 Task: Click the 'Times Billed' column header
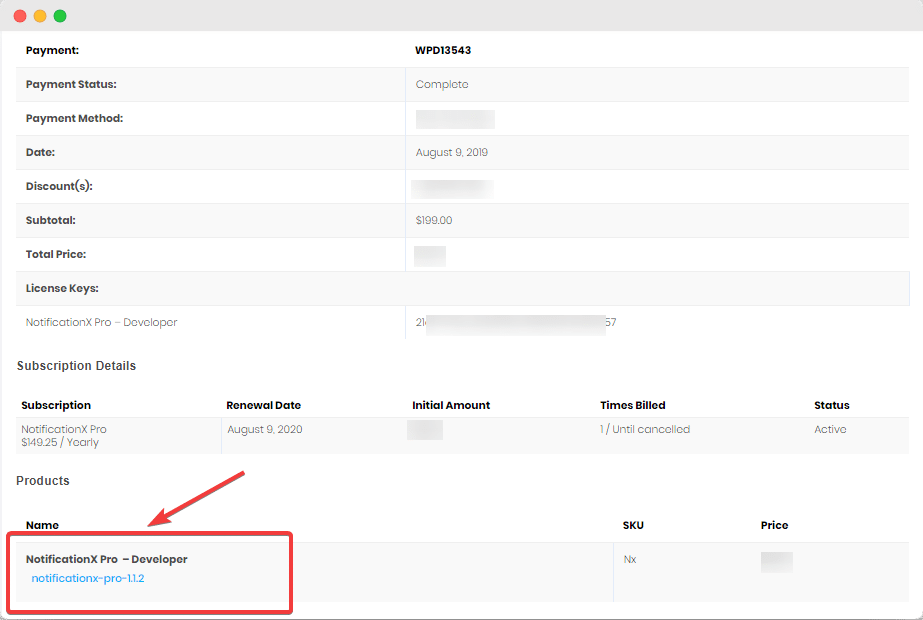(633, 405)
